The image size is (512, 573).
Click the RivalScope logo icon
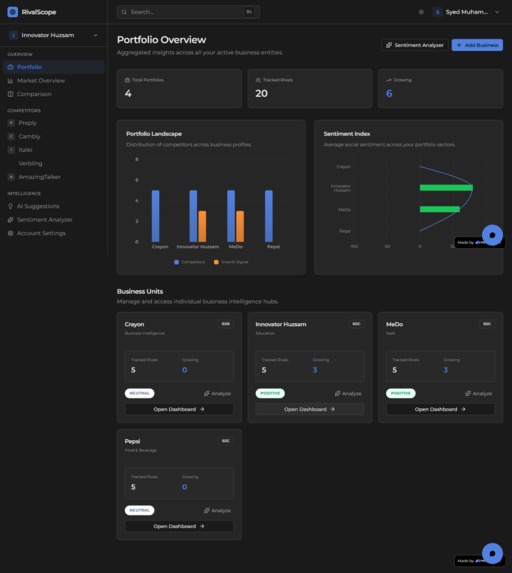coord(12,12)
